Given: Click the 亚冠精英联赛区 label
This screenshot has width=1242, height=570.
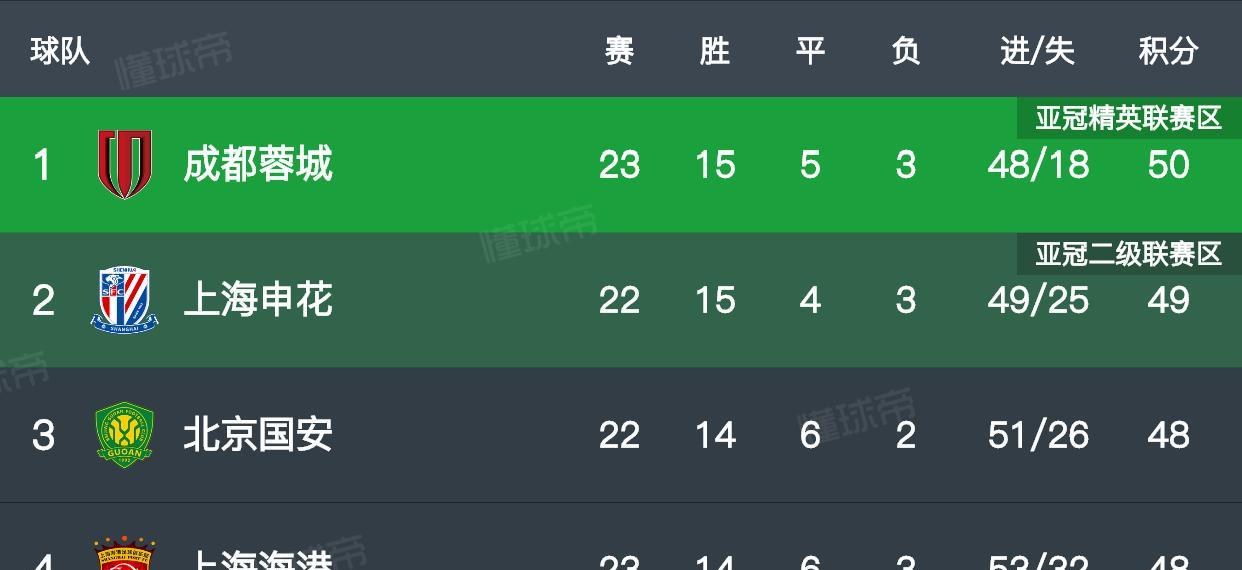Looking at the screenshot, I should [x=1129, y=118].
